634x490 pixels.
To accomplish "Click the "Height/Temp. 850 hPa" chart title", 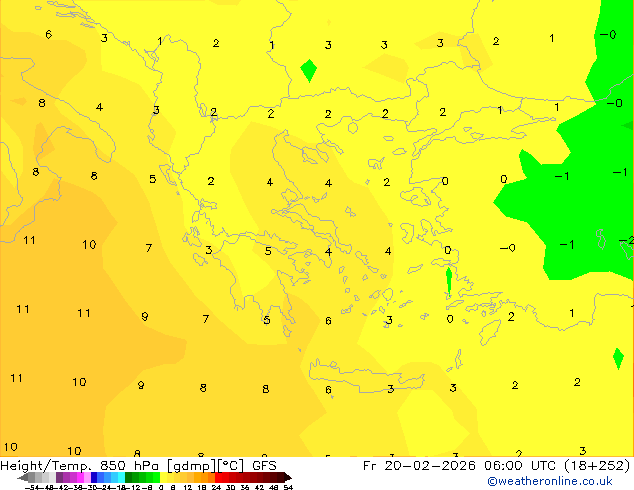I will [x=80, y=466].
